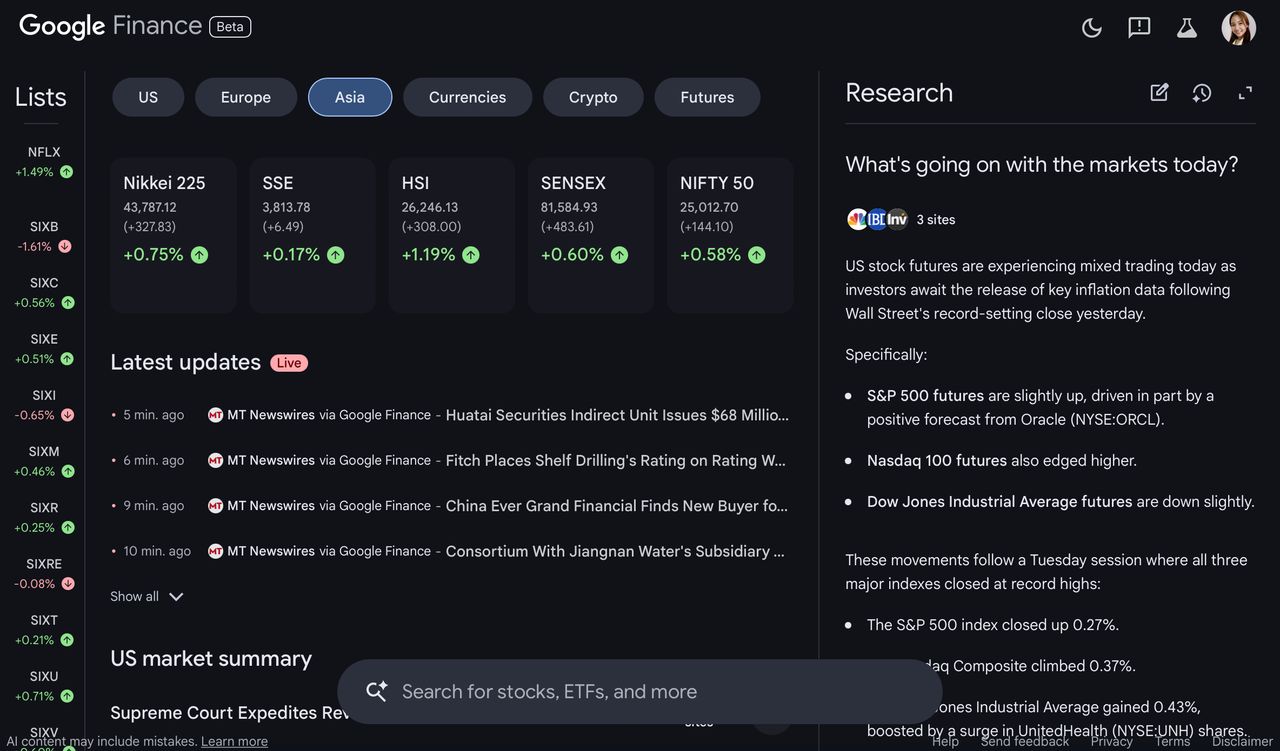Open the Huatai Securities news headline
Image resolution: width=1280 pixels, height=751 pixels.
click(616, 415)
